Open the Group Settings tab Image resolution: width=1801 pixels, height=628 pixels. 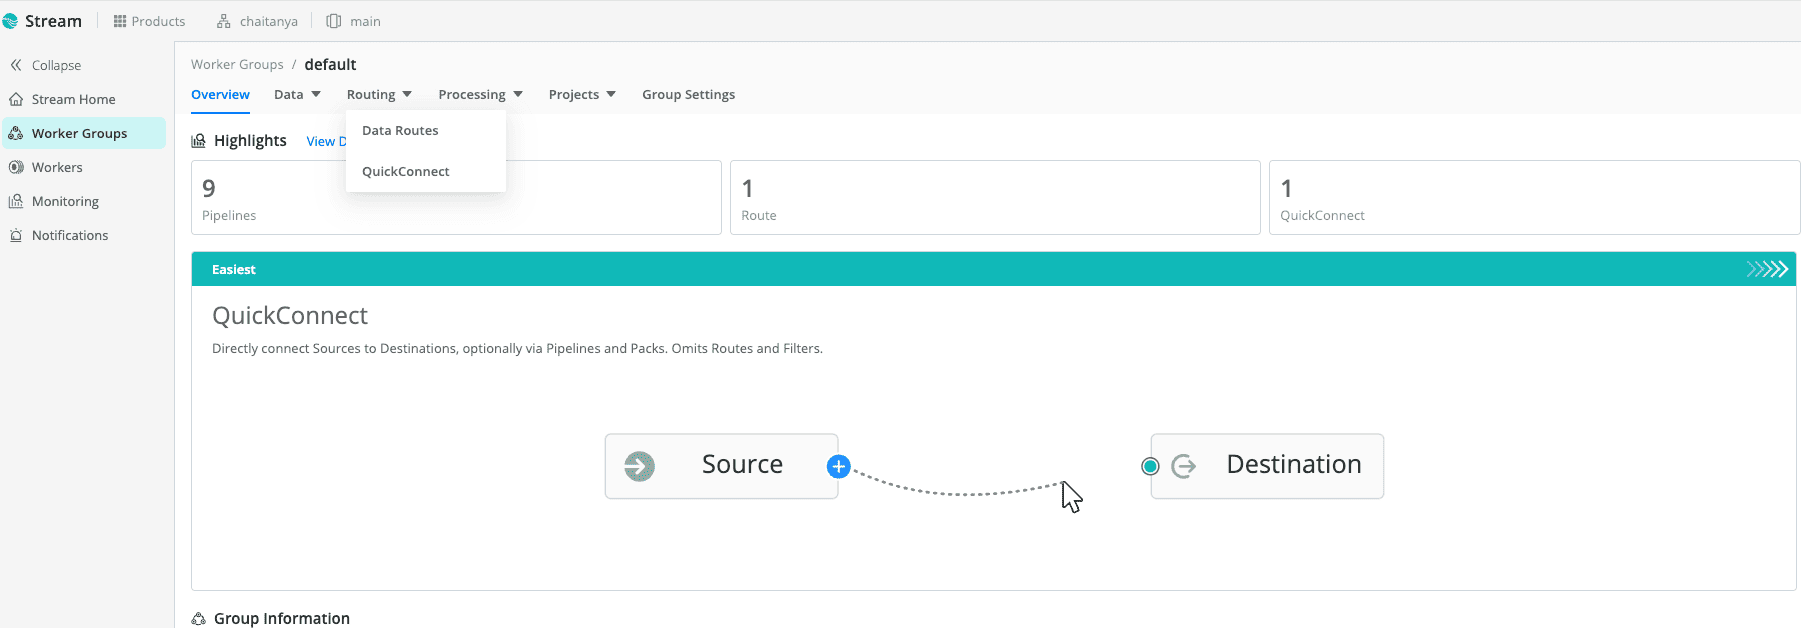(688, 94)
